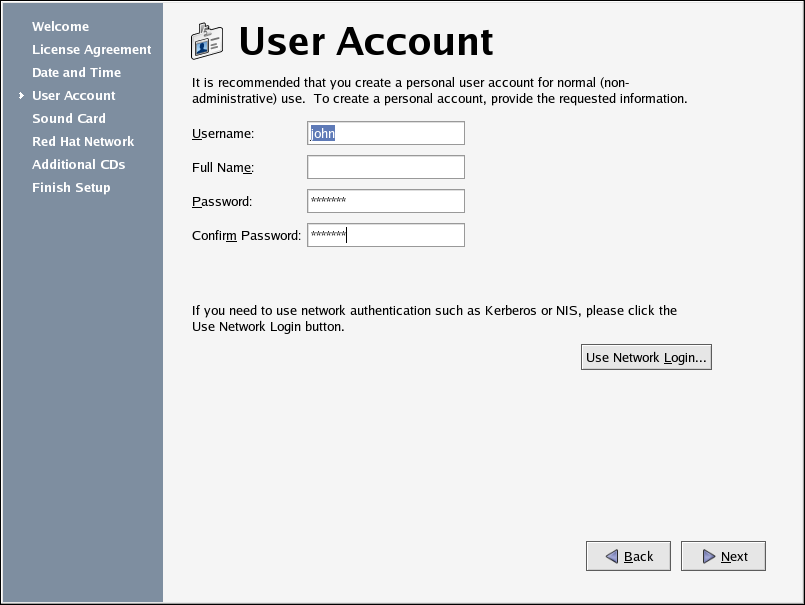Image resolution: width=805 pixels, height=605 pixels.
Task: Click the left arrow icon on Back
Action: 610,556
